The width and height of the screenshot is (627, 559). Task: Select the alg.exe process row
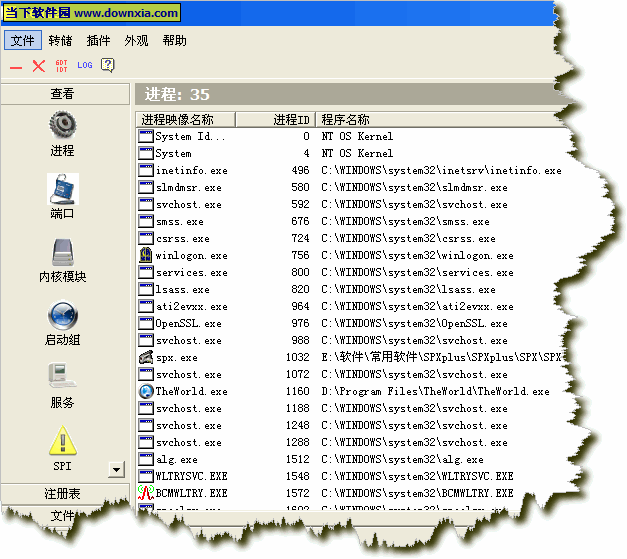pyautogui.click(x=350, y=459)
